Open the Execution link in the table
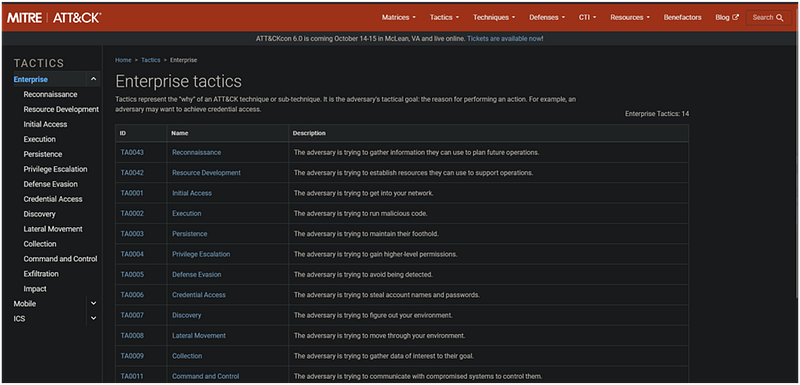The height and width of the screenshot is (385, 800). 187,214
